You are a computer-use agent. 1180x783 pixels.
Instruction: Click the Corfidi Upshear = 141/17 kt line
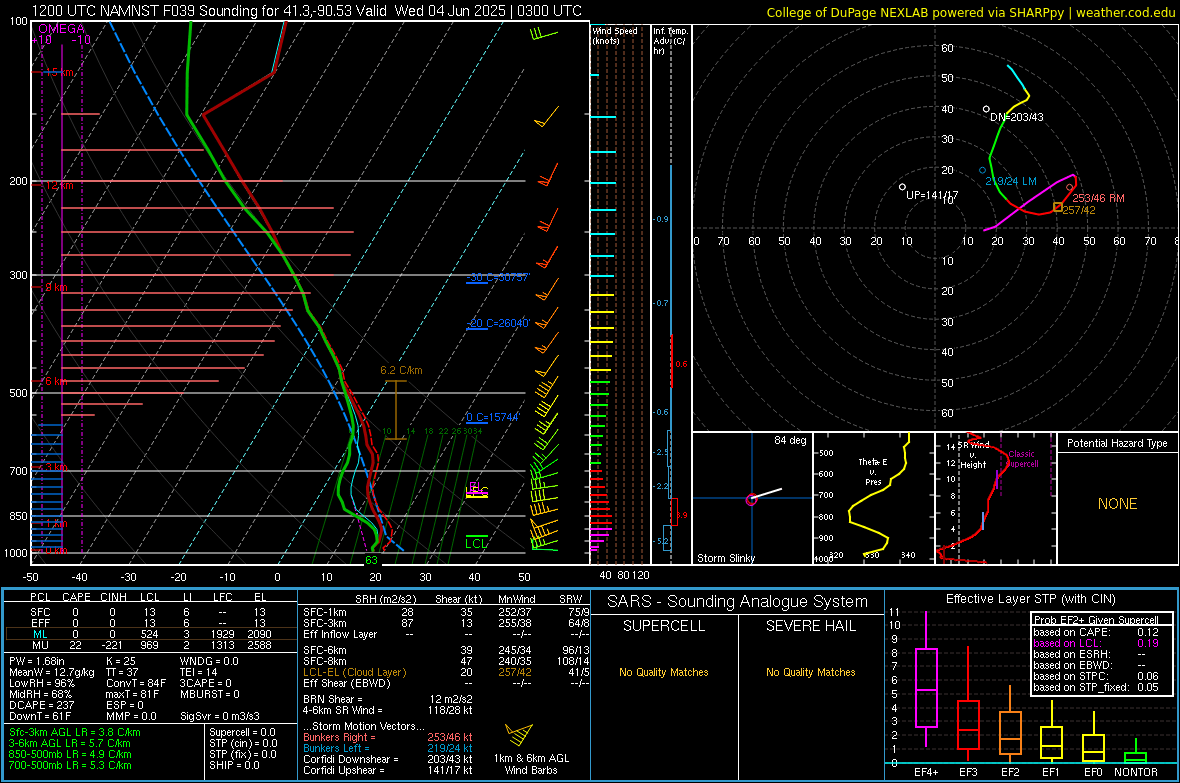[x=388, y=769]
